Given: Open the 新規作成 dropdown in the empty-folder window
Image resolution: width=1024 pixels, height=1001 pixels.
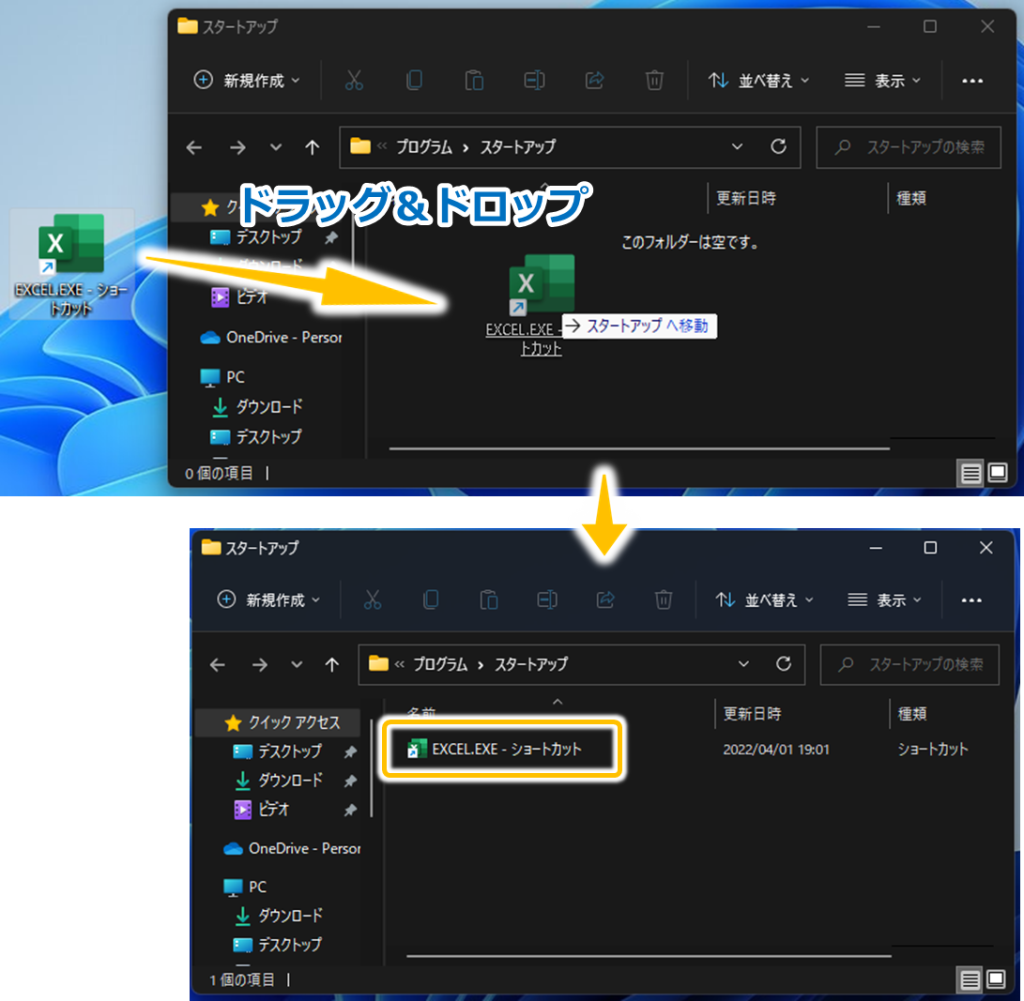Looking at the screenshot, I should 246,81.
